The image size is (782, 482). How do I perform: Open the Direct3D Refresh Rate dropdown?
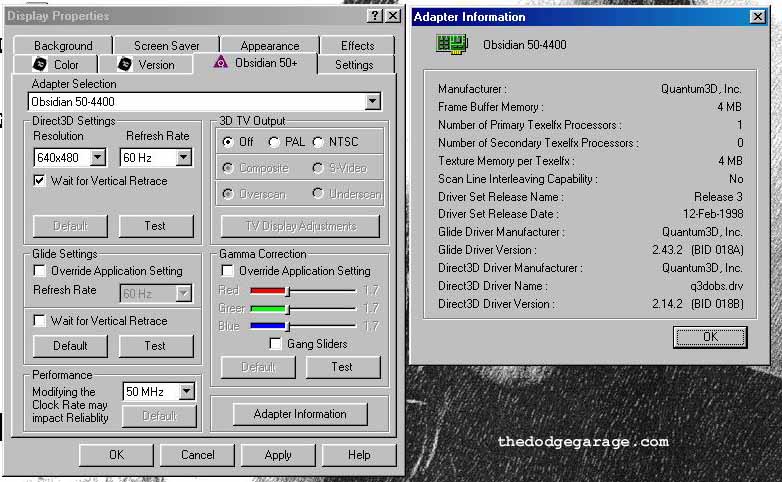(184, 157)
